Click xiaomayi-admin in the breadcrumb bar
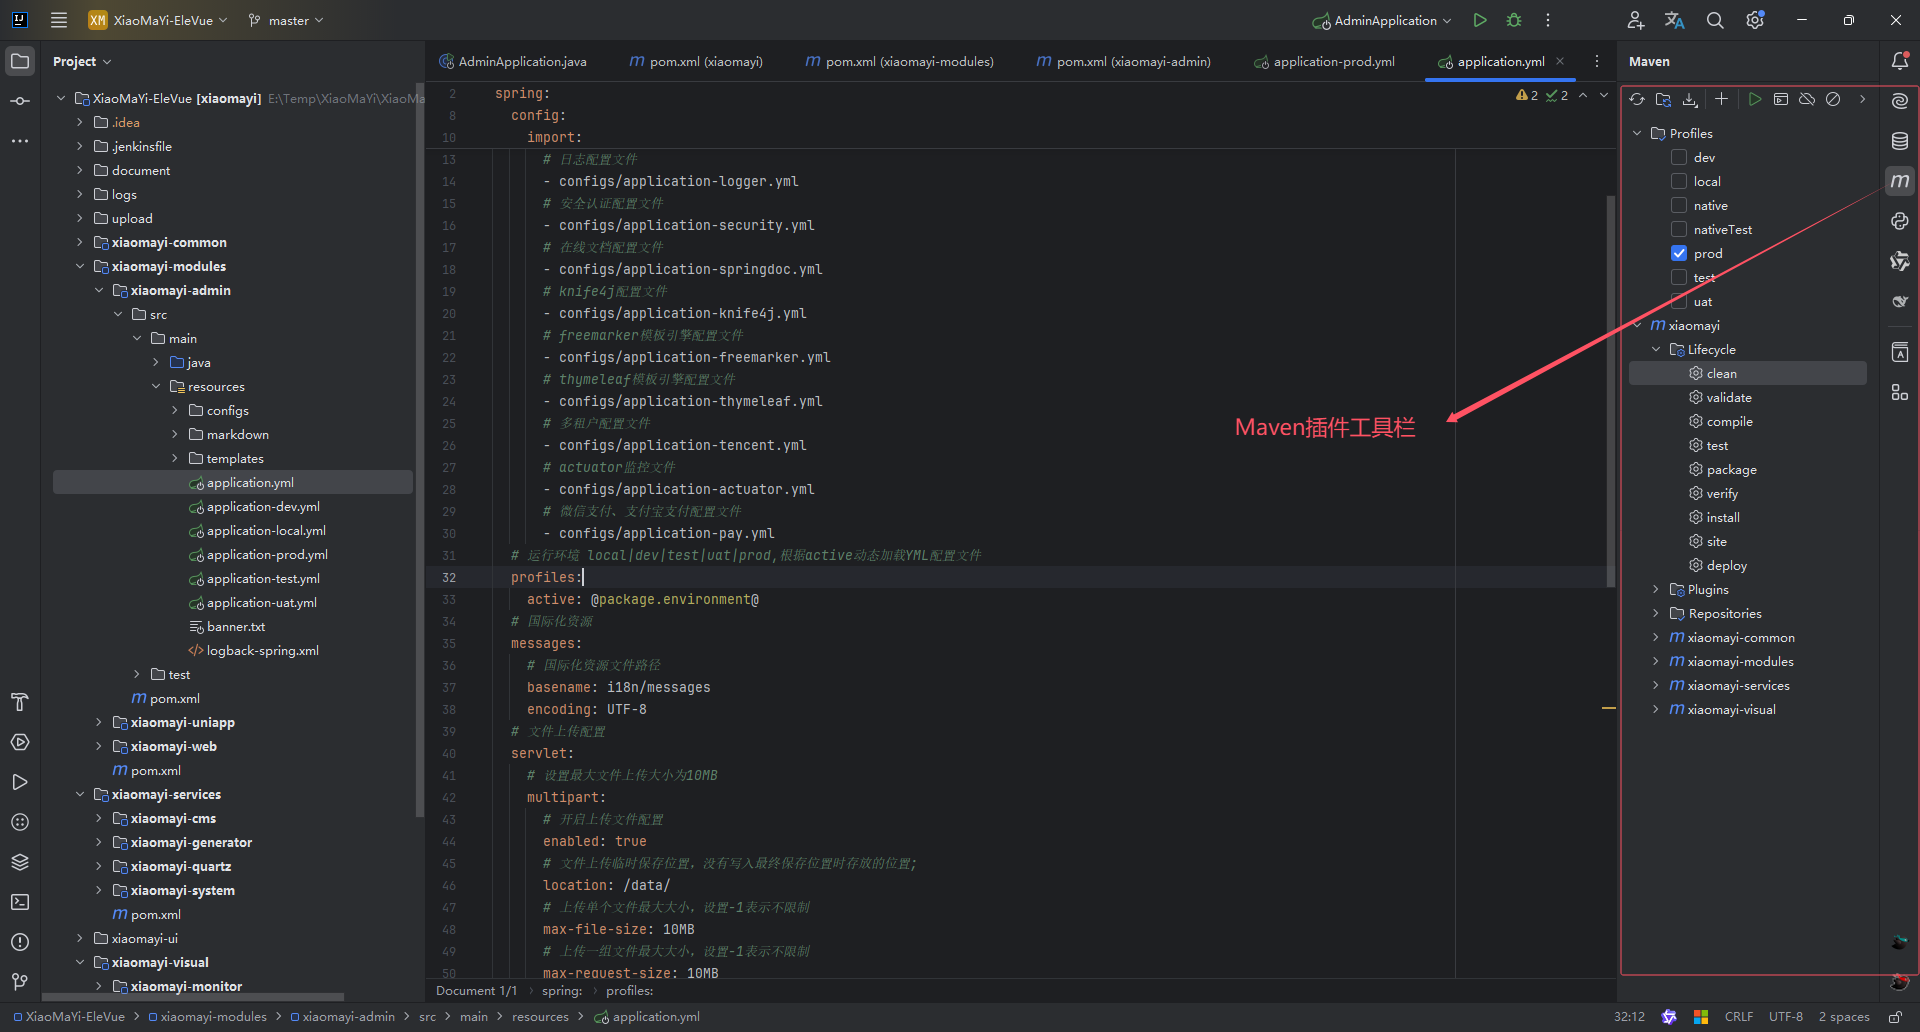The image size is (1920, 1032). pos(348,1016)
